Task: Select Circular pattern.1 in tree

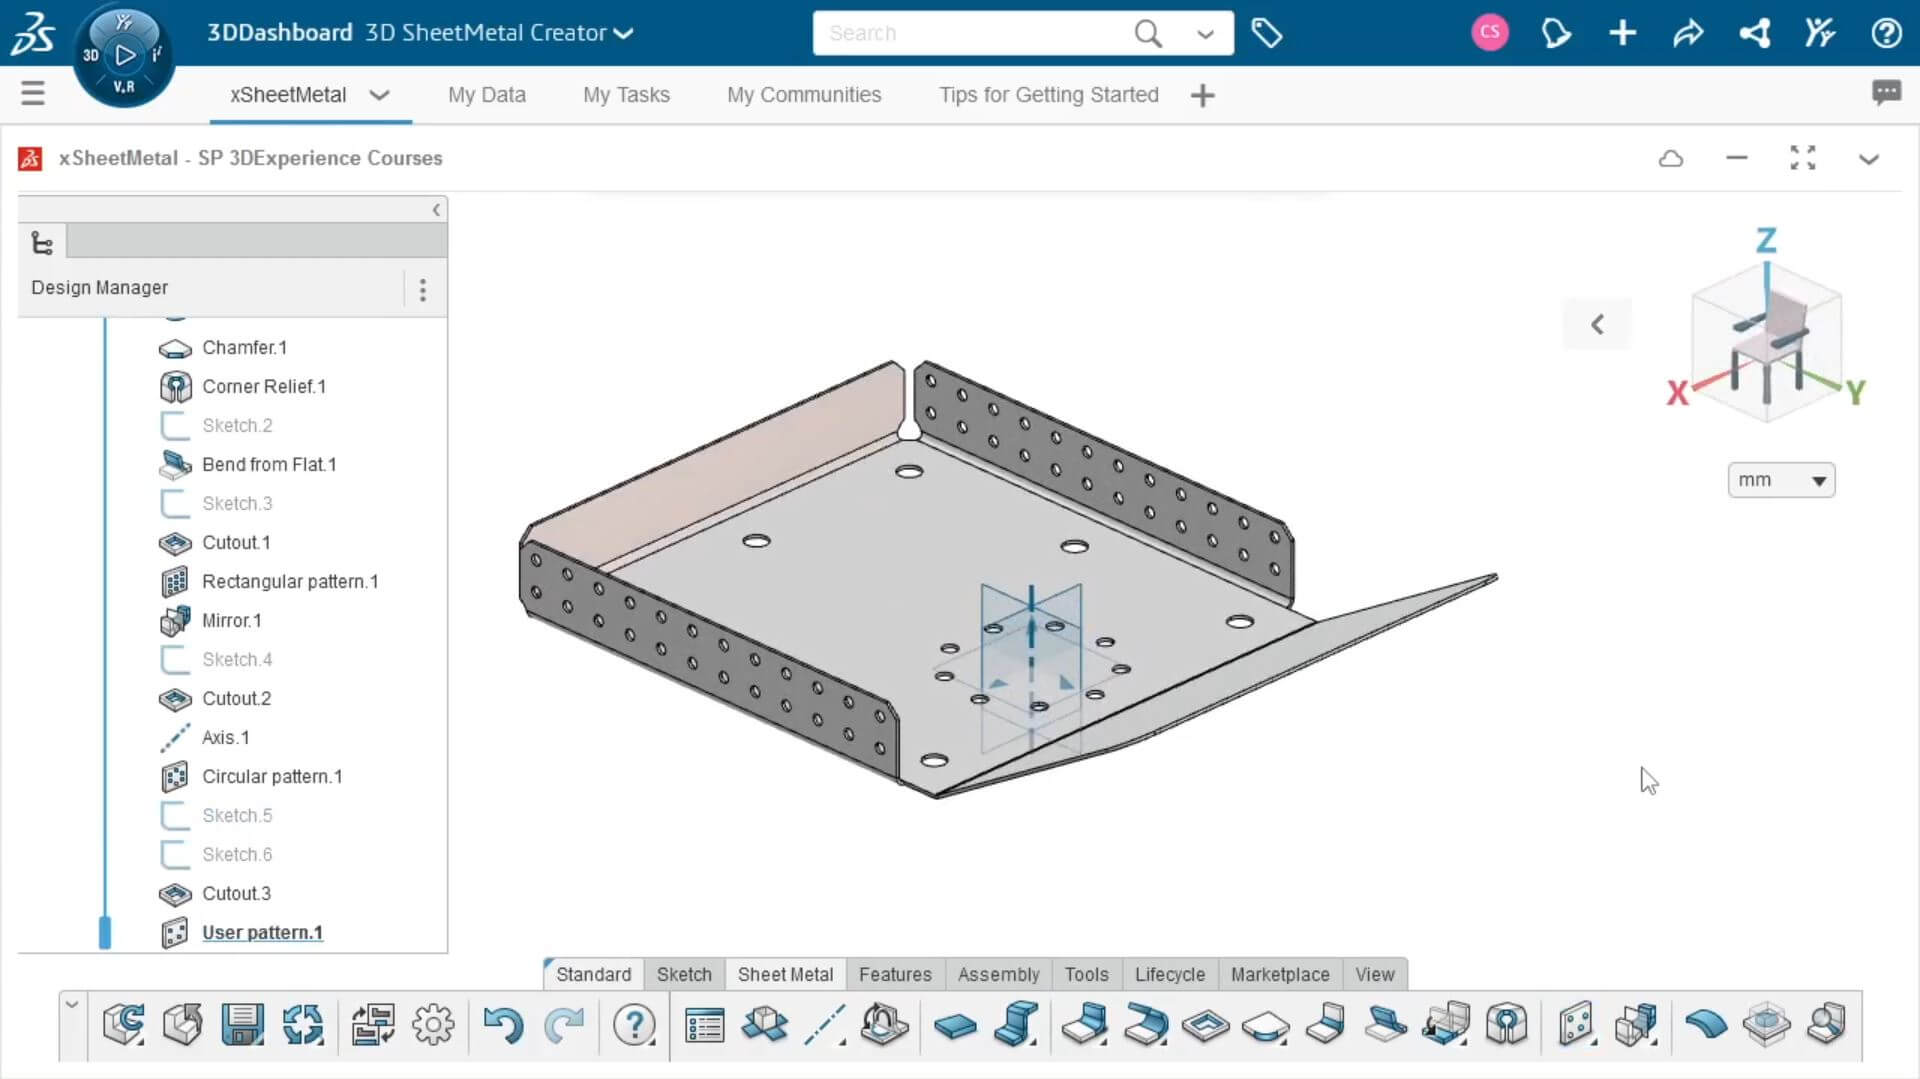Action: pos(272,776)
